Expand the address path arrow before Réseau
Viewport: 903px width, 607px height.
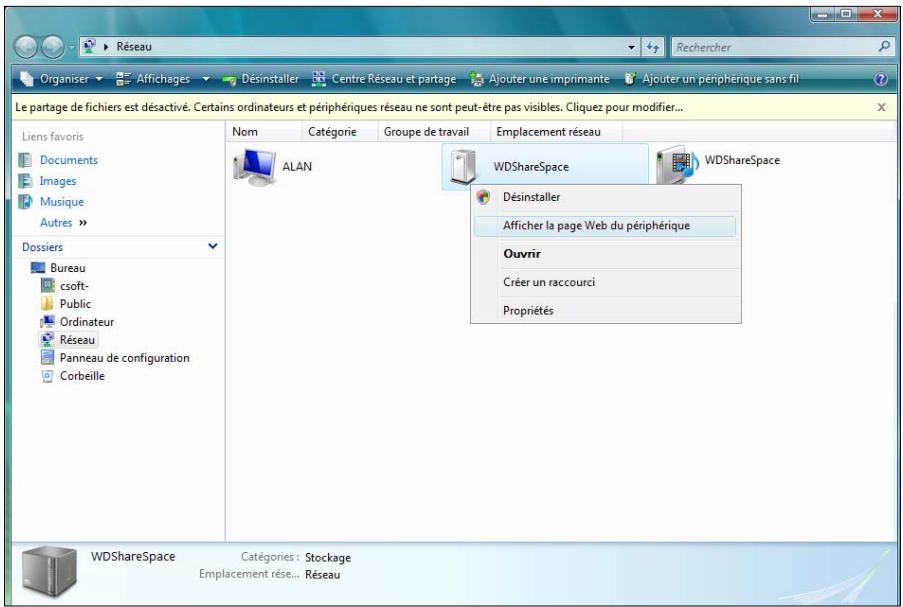[x=106, y=47]
